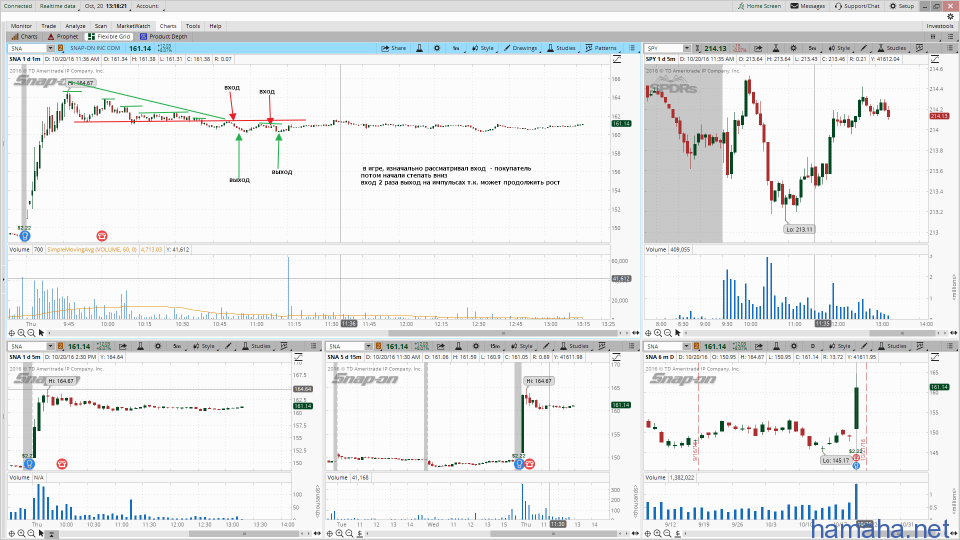The width and height of the screenshot is (960, 540).
Task: Open Studies on SNA 5m chart
Action: 257,346
